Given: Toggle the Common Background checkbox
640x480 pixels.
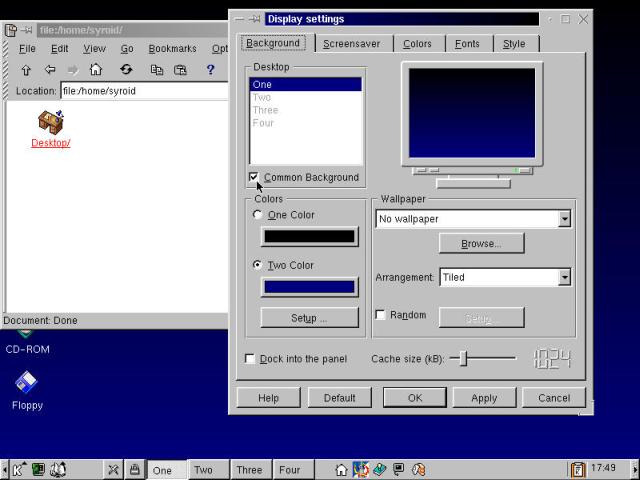Looking at the screenshot, I should coord(254,178).
